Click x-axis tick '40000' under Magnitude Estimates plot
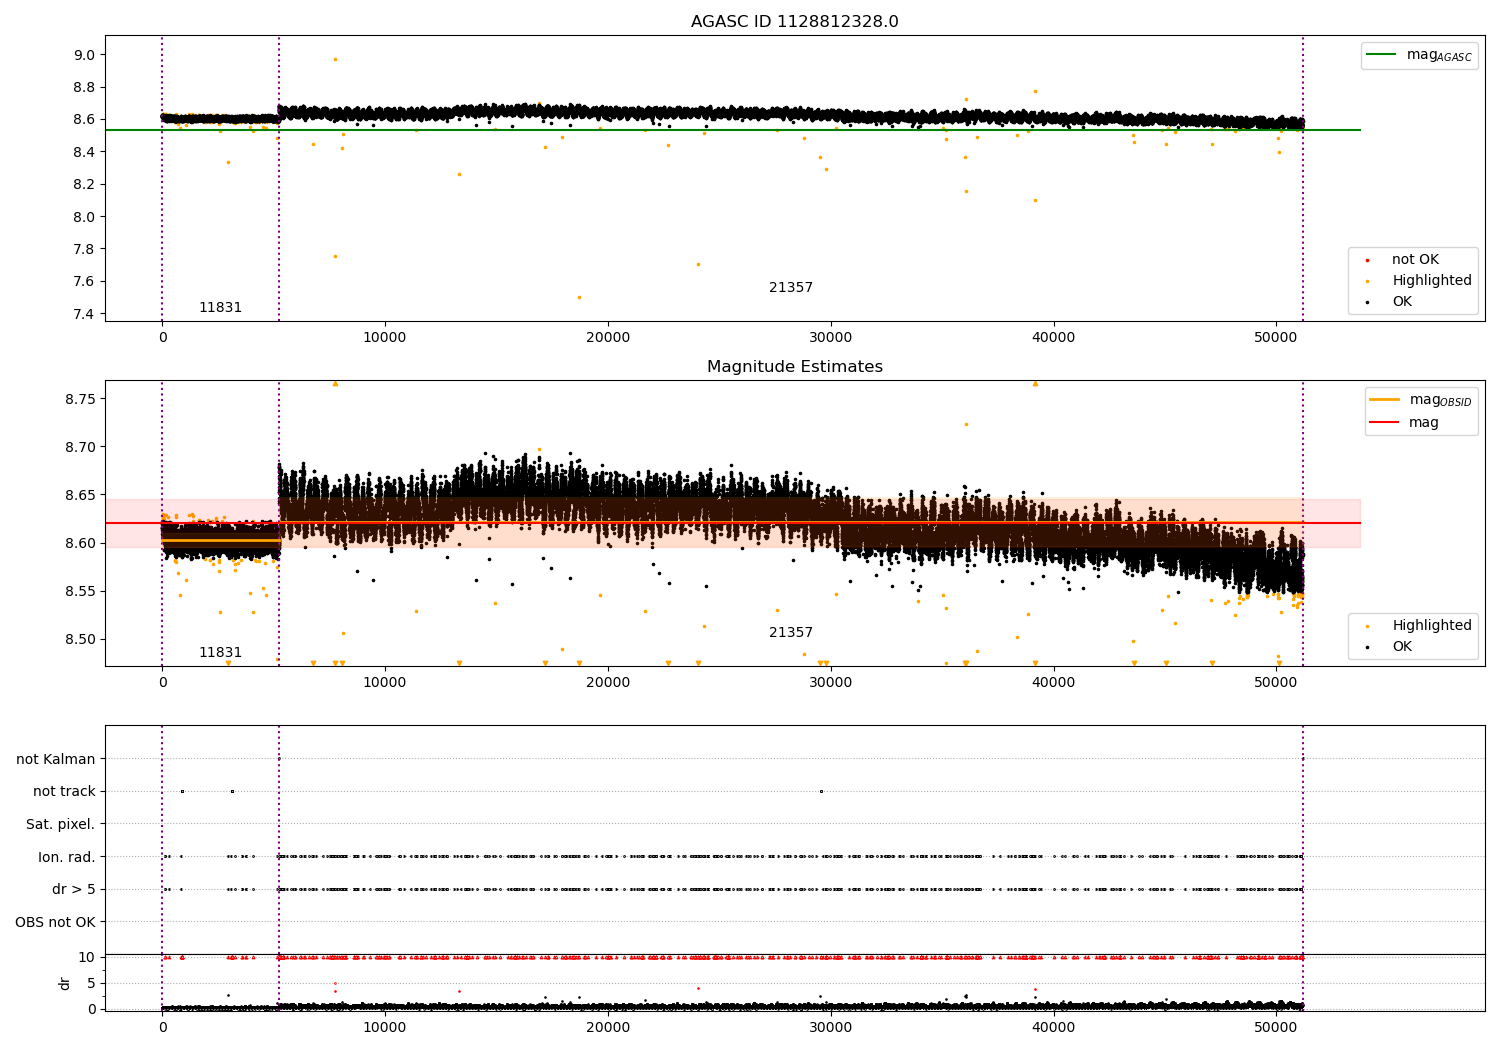This screenshot has width=1500, height=1050. click(1053, 683)
